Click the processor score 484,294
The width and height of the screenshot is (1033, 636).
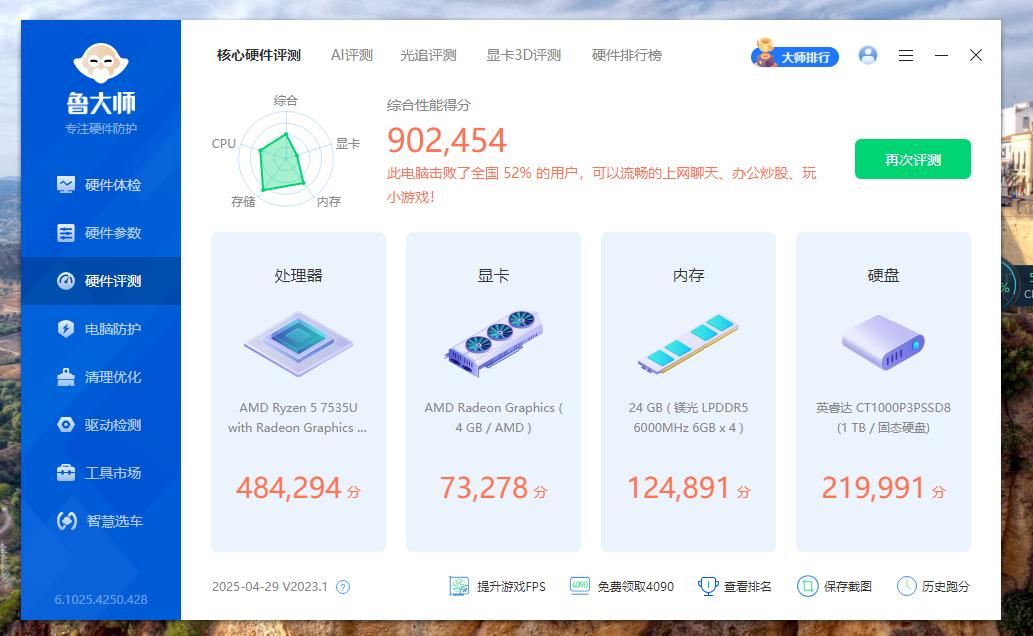tap(289, 488)
